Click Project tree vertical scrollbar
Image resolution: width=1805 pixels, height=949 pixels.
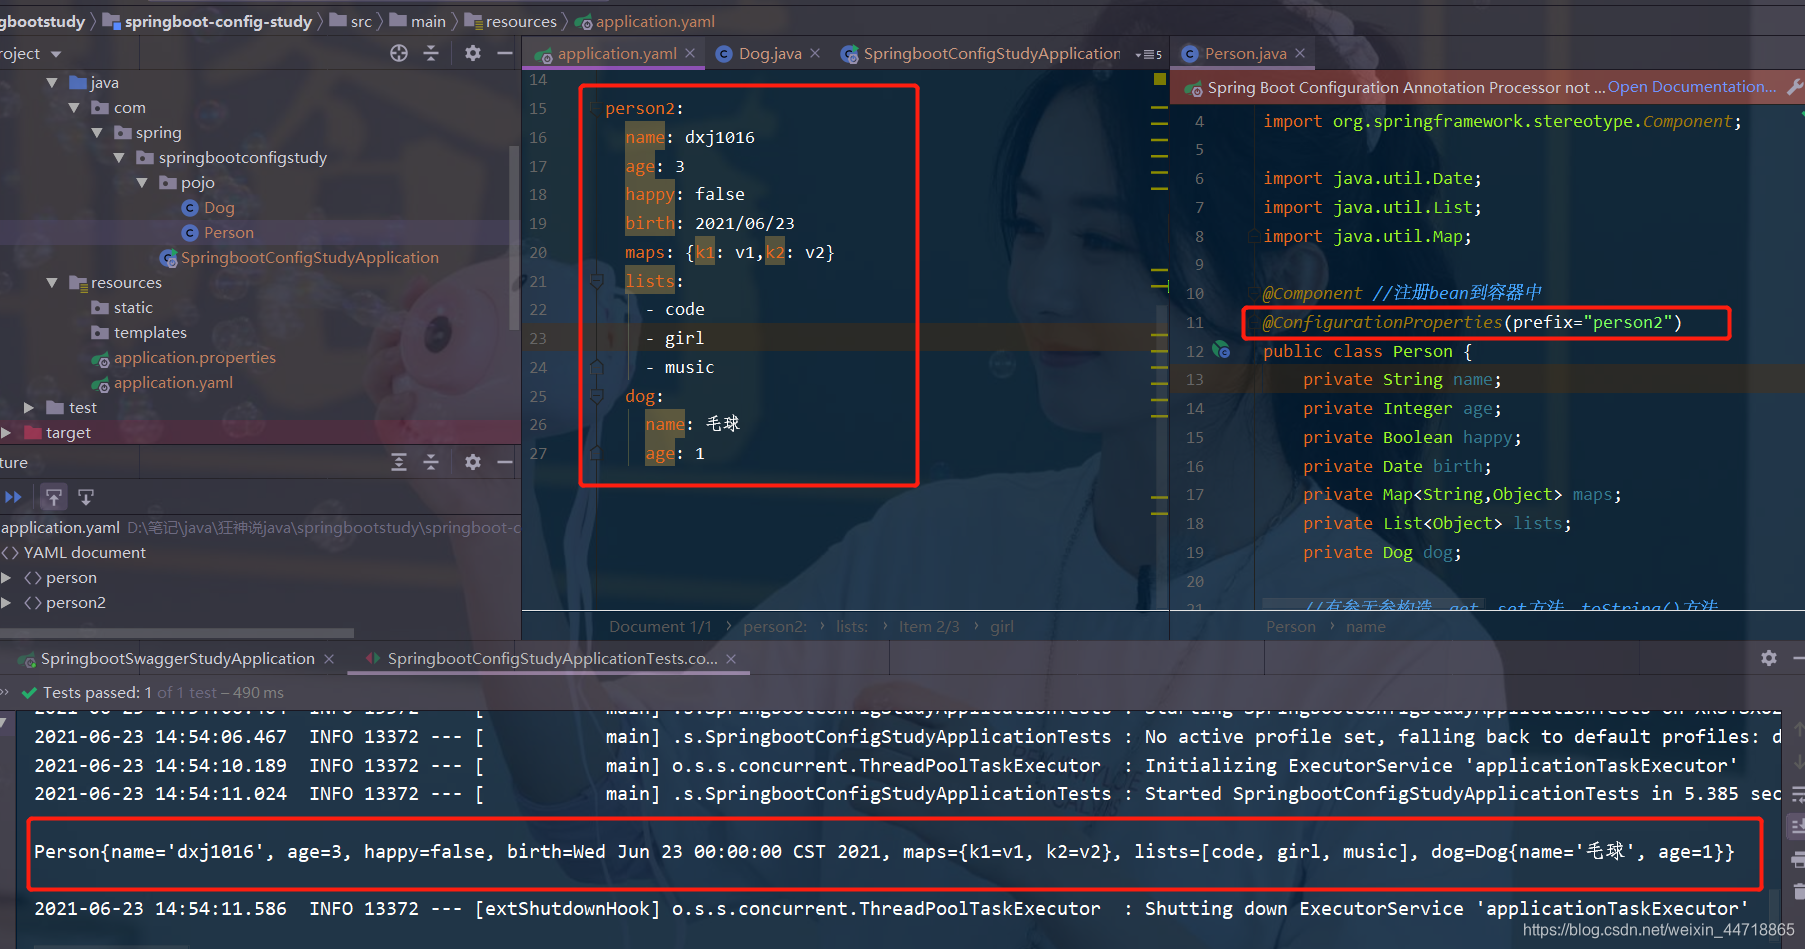(x=514, y=238)
